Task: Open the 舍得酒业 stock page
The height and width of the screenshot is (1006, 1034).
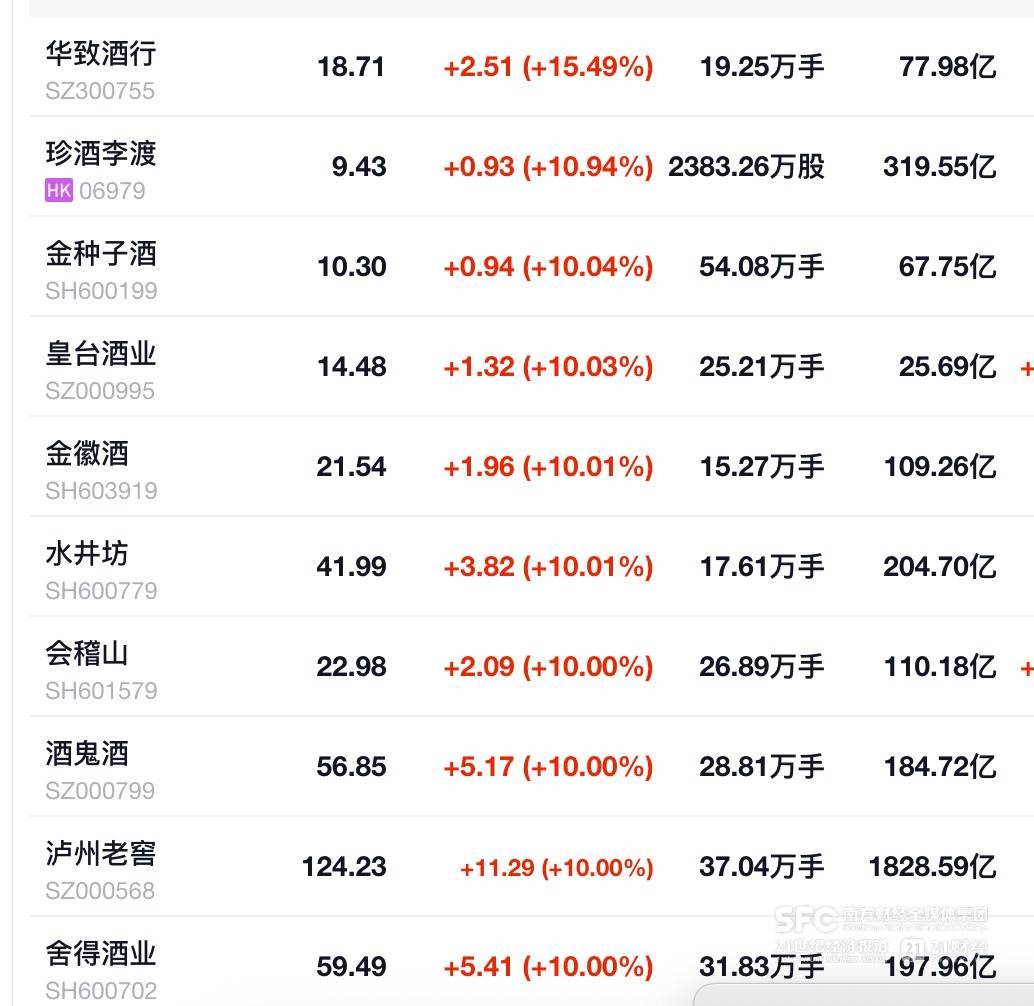Action: click(101, 953)
